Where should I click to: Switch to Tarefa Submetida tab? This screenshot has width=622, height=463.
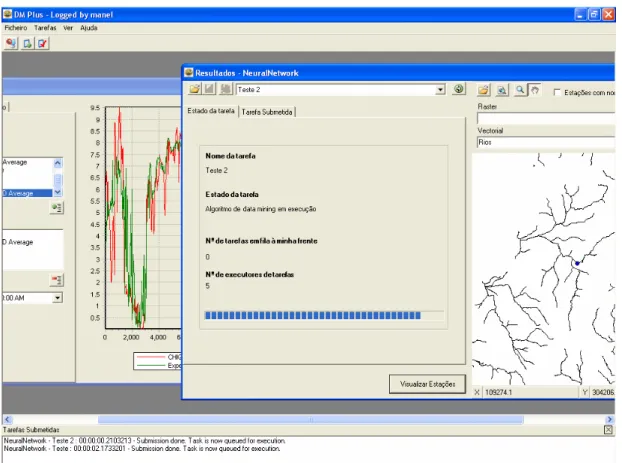point(267,112)
